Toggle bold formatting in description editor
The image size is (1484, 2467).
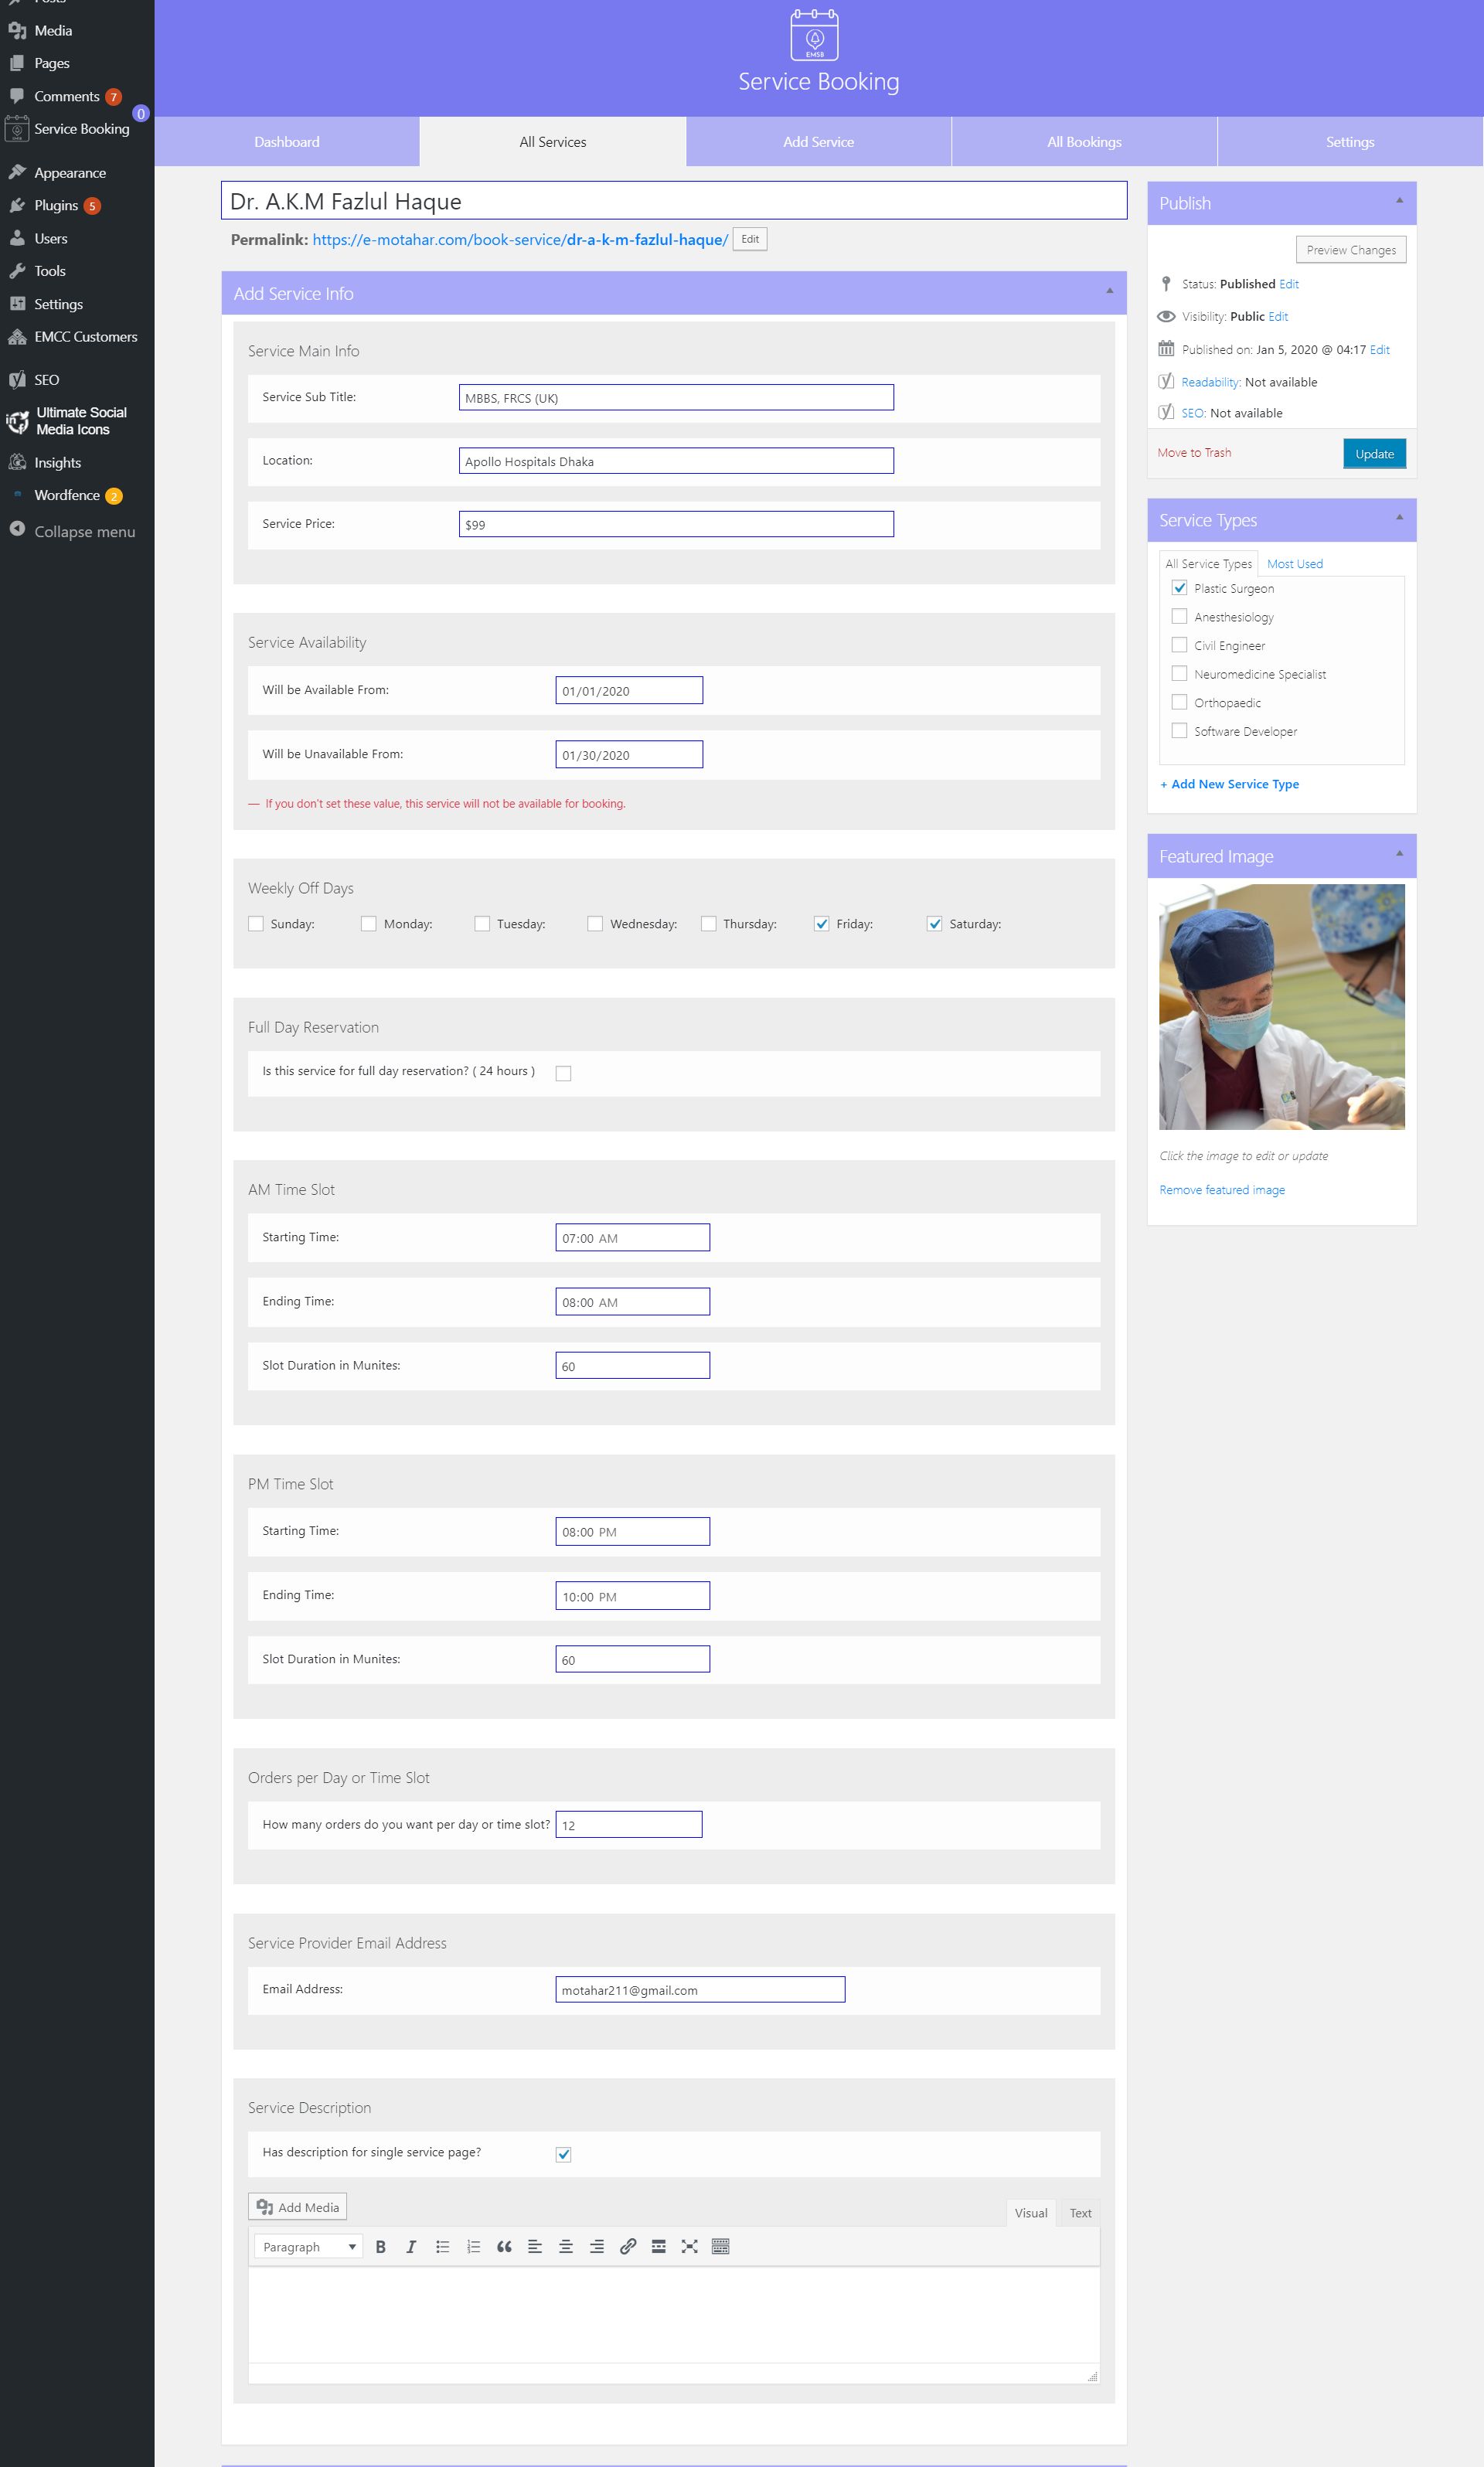[380, 2246]
